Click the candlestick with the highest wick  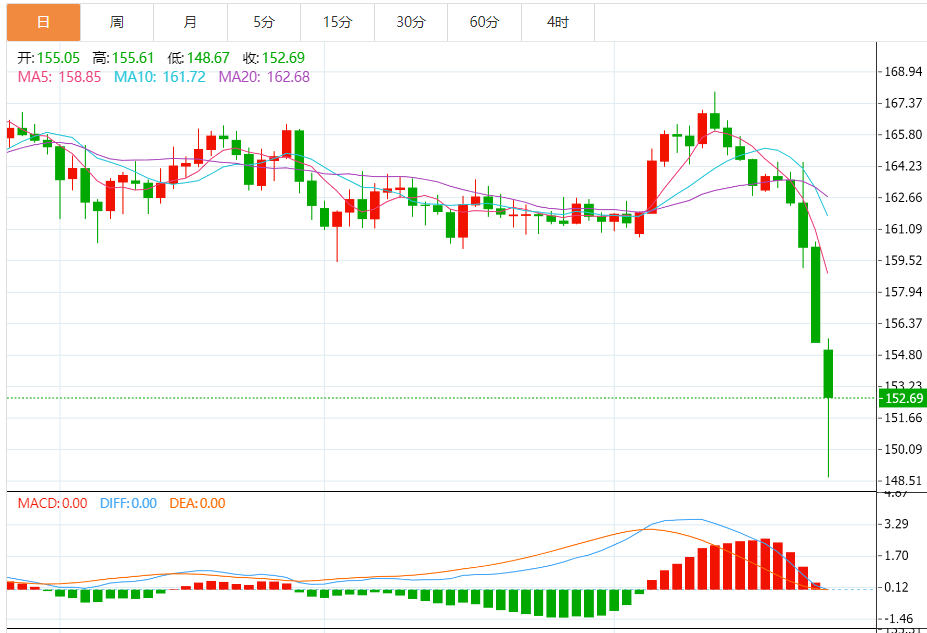point(715,120)
